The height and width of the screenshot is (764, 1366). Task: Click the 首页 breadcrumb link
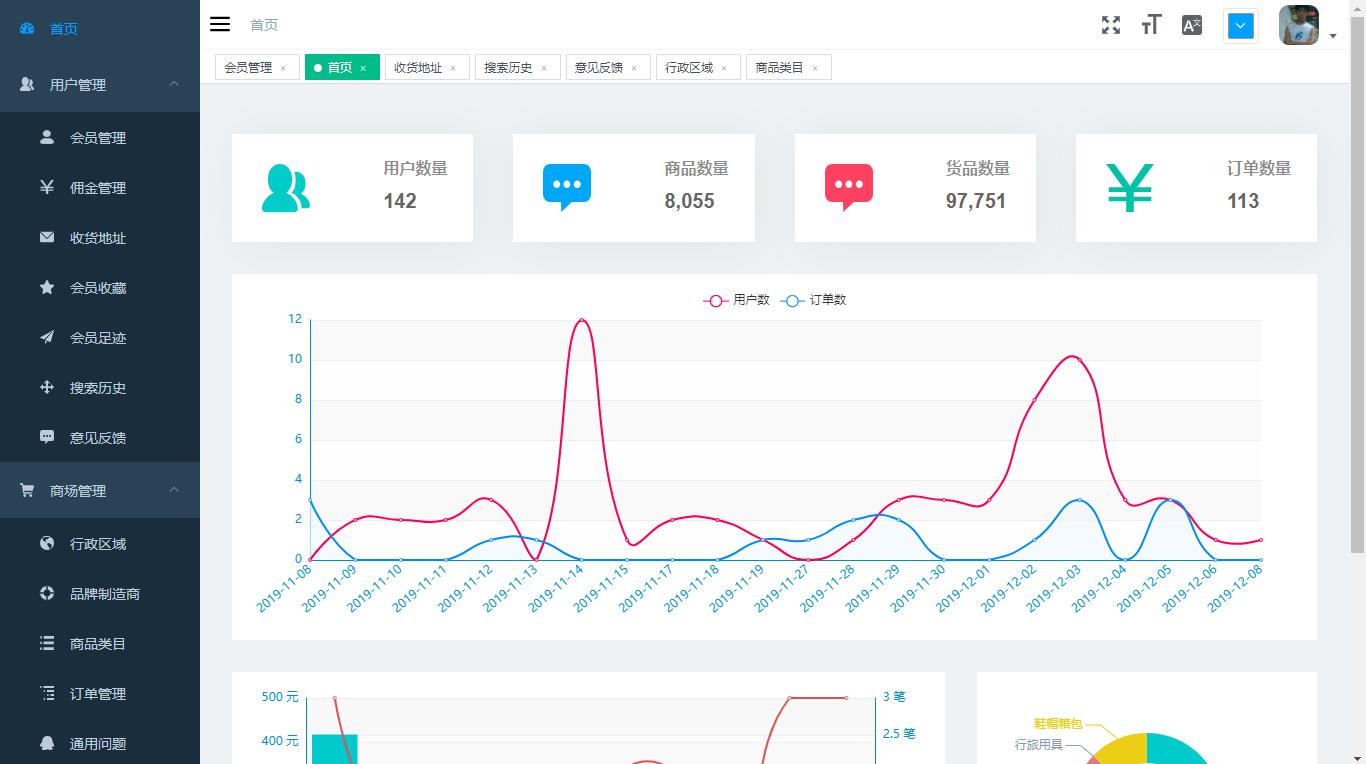[x=264, y=24]
